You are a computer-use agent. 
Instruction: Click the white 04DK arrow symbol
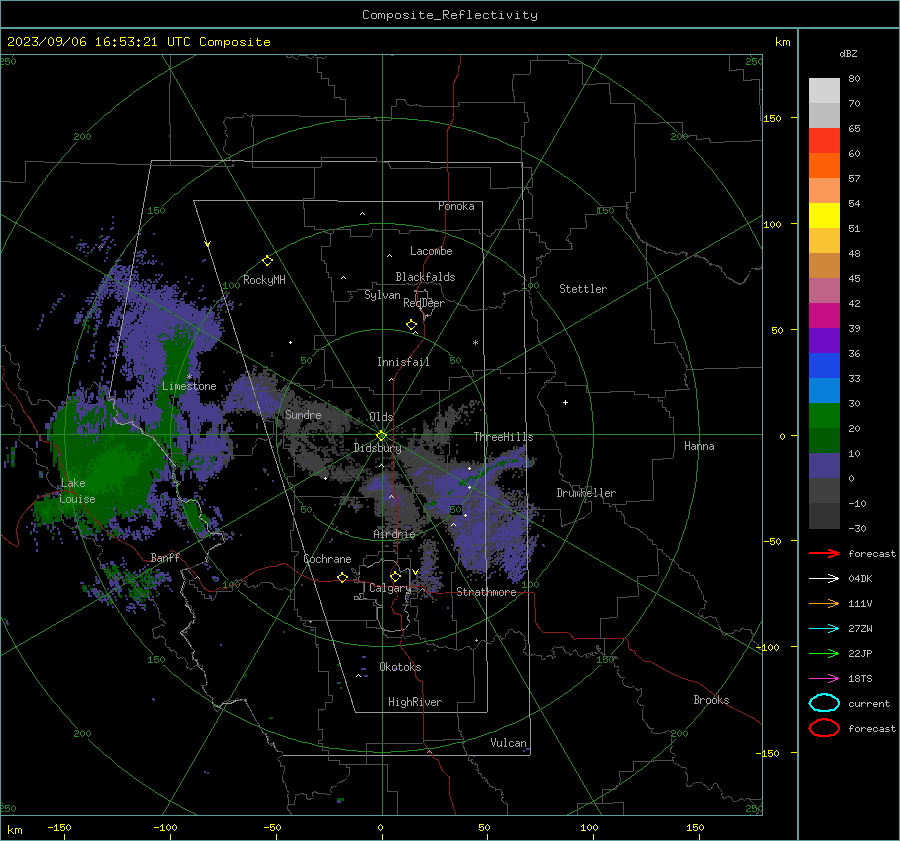(x=824, y=578)
